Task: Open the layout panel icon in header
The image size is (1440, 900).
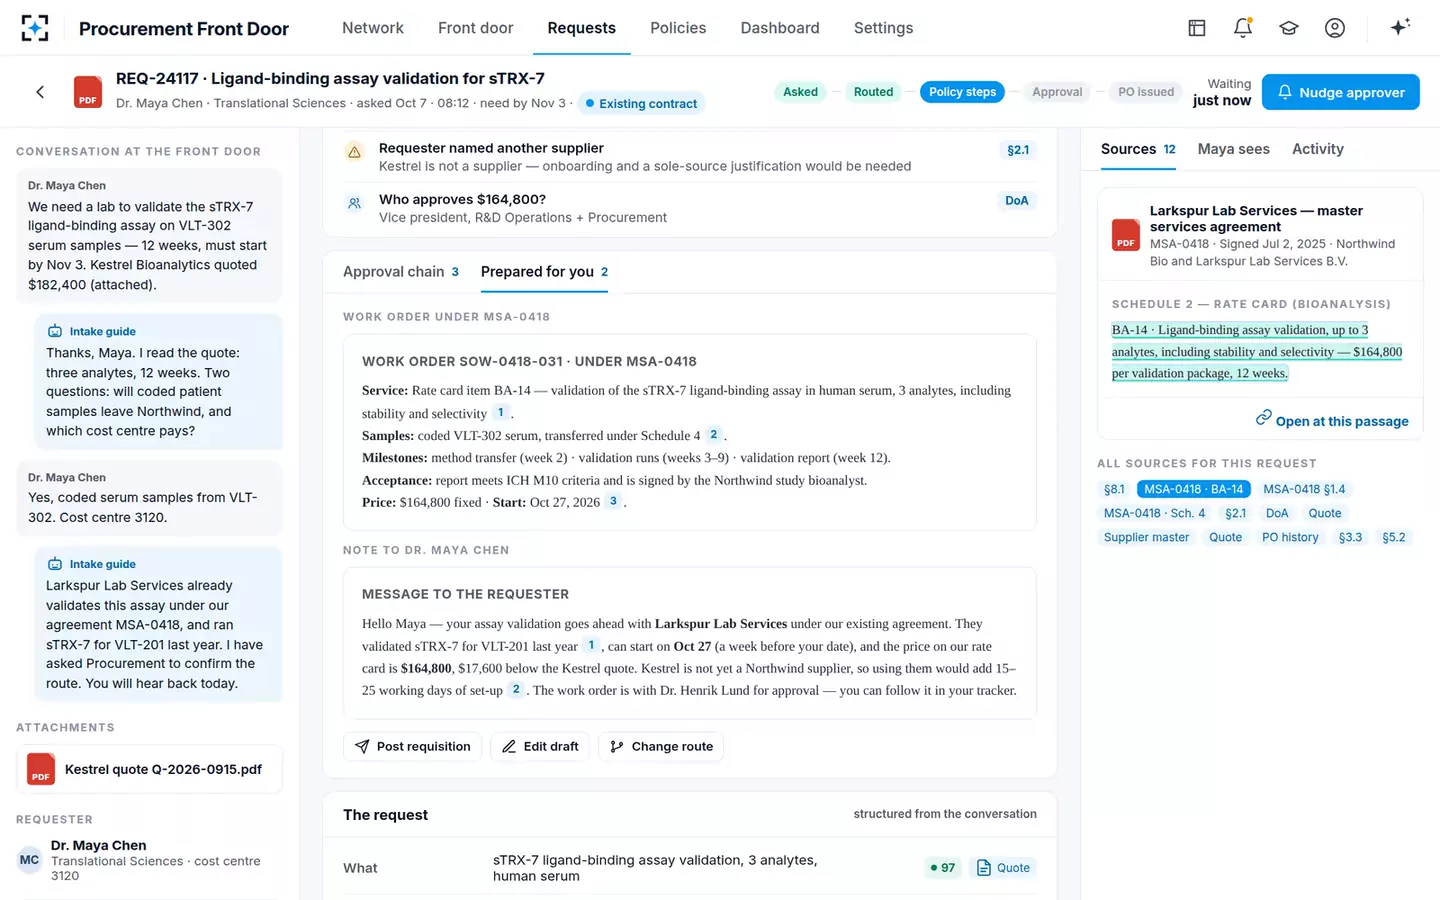Action: pyautogui.click(x=1197, y=28)
